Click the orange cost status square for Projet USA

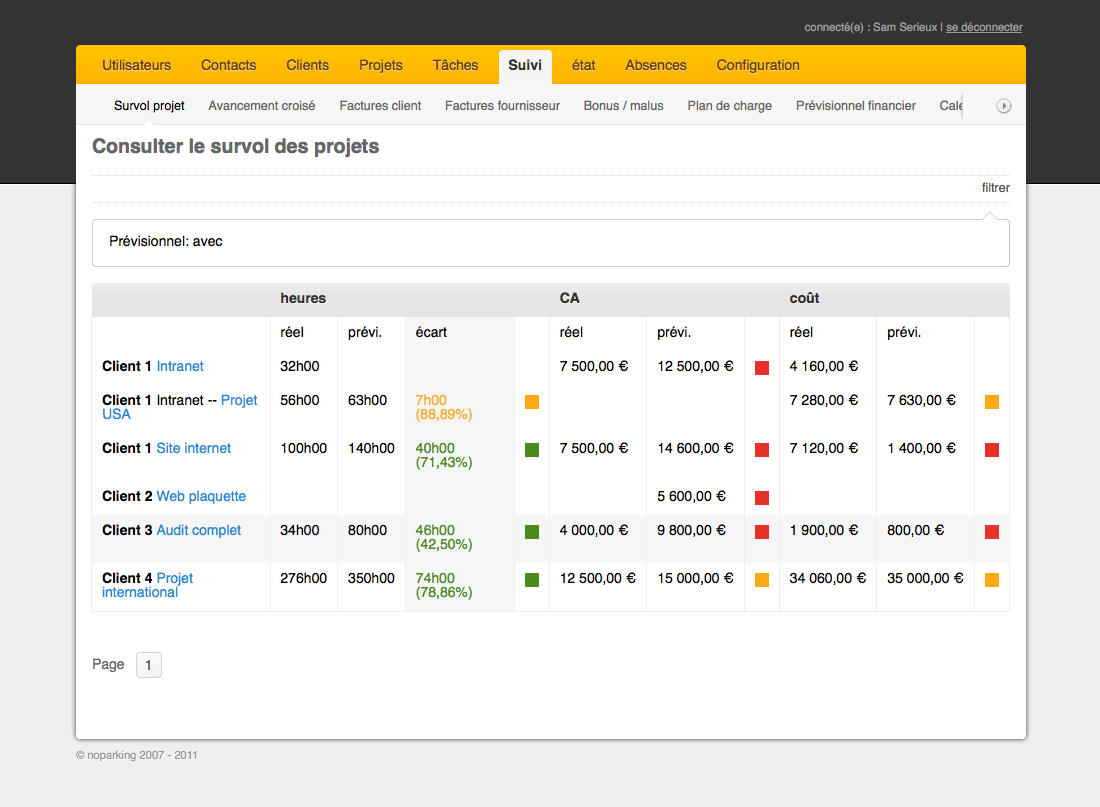[992, 402]
